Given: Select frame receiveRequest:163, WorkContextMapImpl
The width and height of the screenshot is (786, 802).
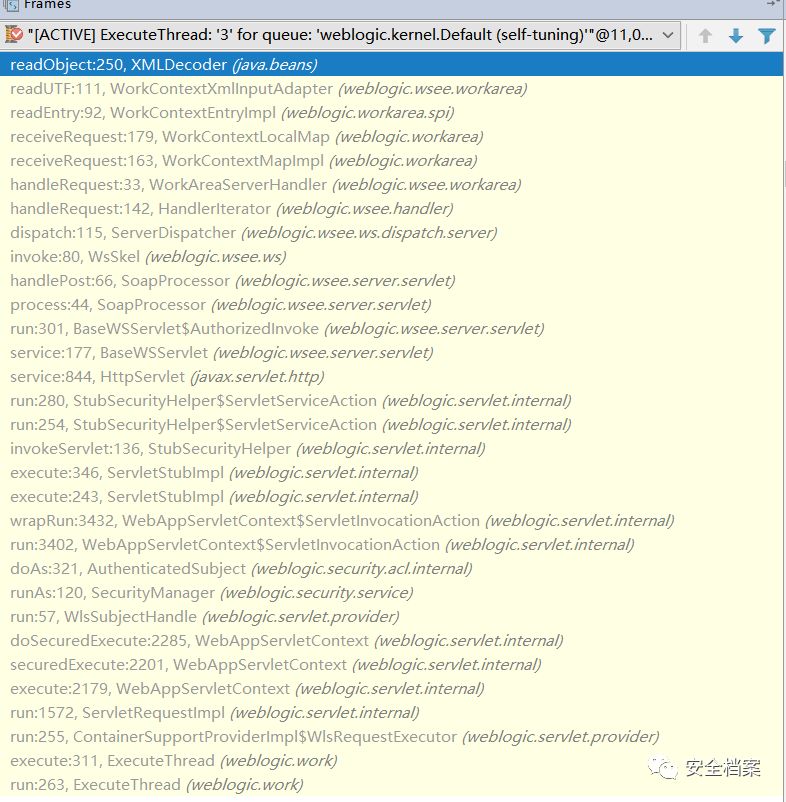Looking at the screenshot, I should (392, 161).
